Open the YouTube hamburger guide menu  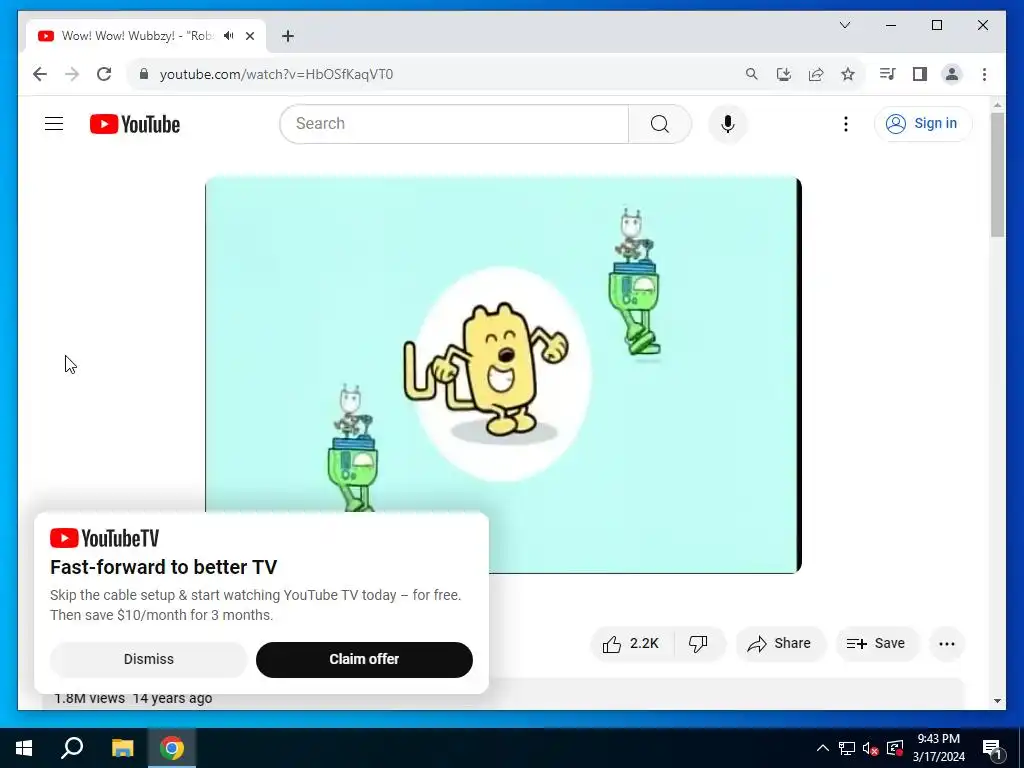pyautogui.click(x=54, y=123)
